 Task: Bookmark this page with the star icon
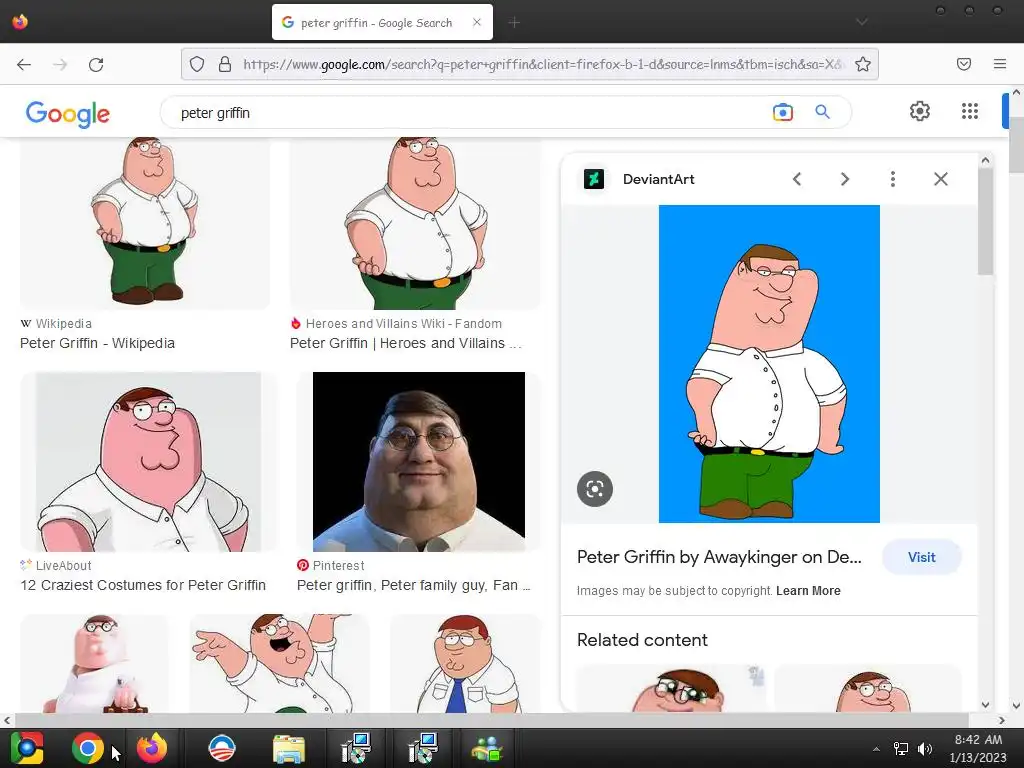point(863,64)
